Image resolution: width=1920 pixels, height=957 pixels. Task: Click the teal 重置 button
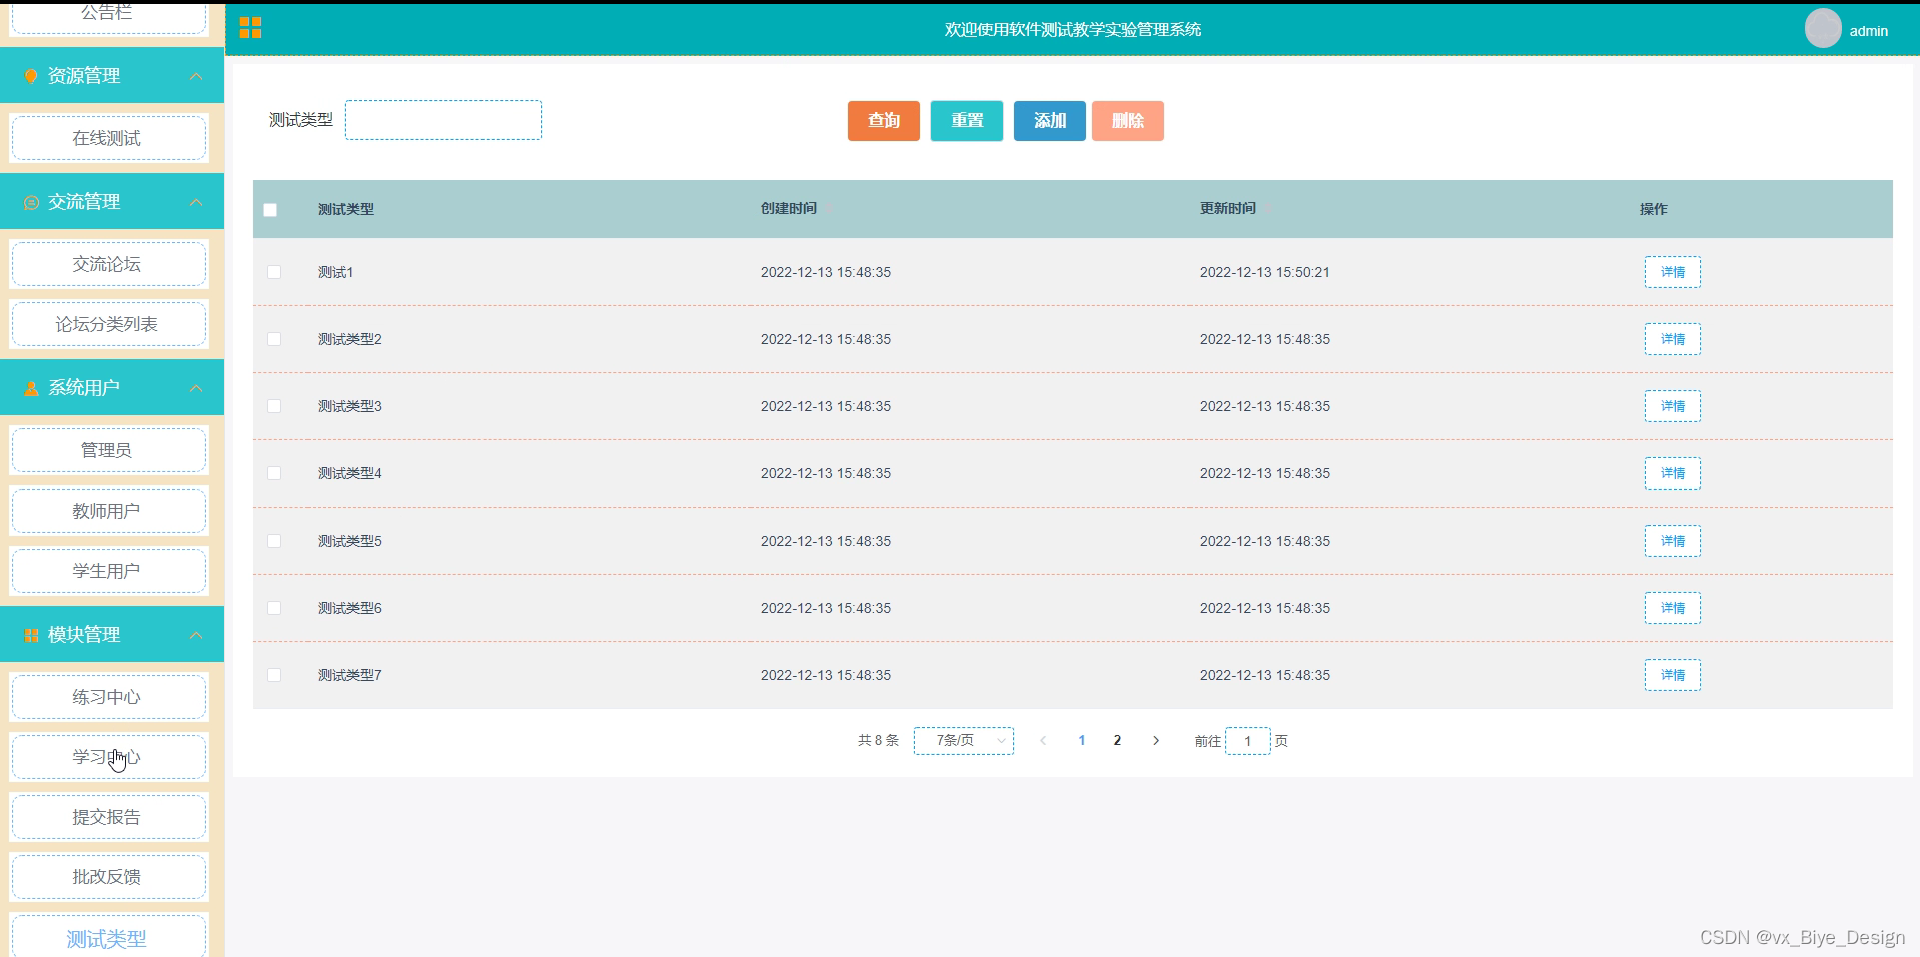[x=967, y=121]
